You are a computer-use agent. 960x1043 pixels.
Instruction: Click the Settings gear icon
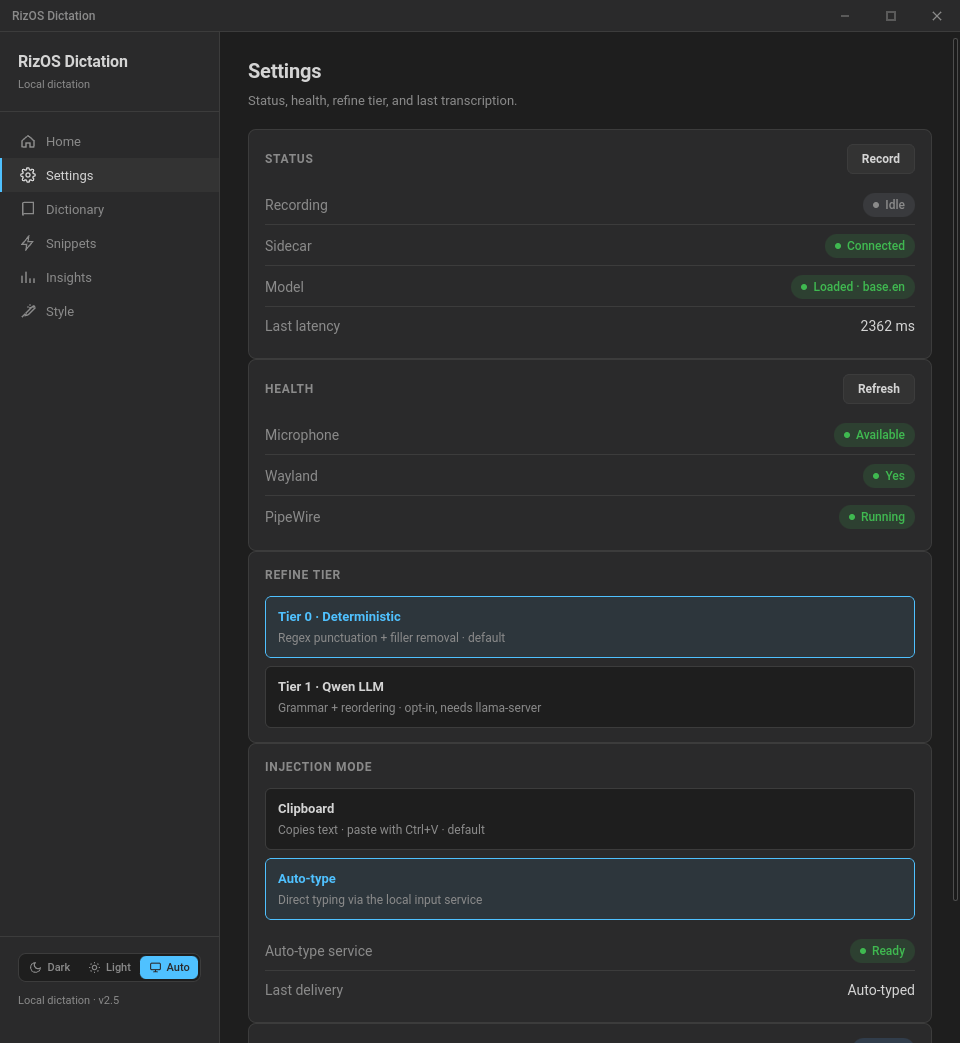28,176
